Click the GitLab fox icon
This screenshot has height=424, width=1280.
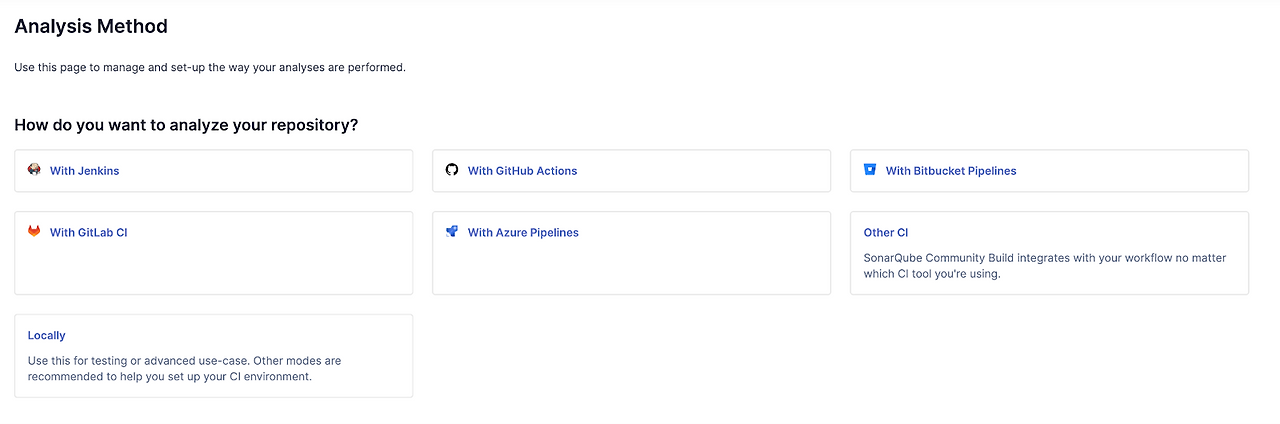click(x=34, y=231)
